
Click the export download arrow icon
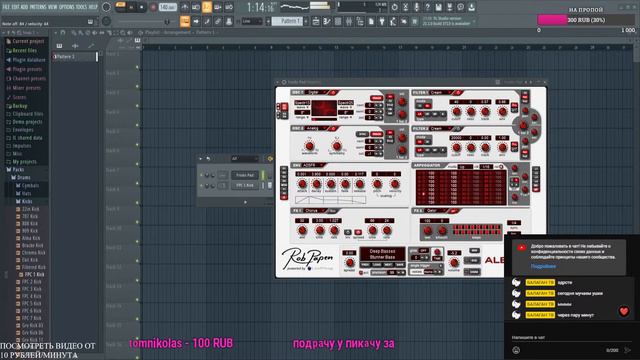(471, 7)
